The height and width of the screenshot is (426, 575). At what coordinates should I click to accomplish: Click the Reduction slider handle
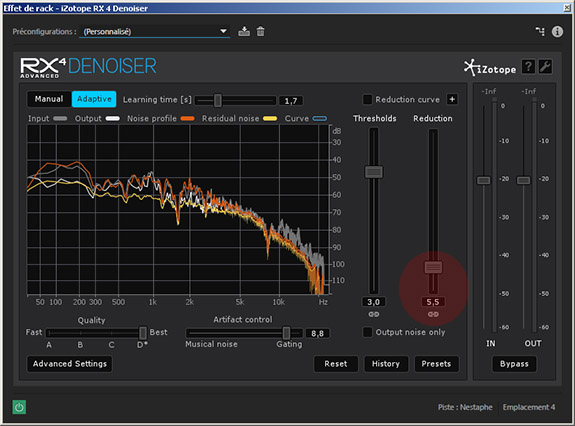(433, 267)
